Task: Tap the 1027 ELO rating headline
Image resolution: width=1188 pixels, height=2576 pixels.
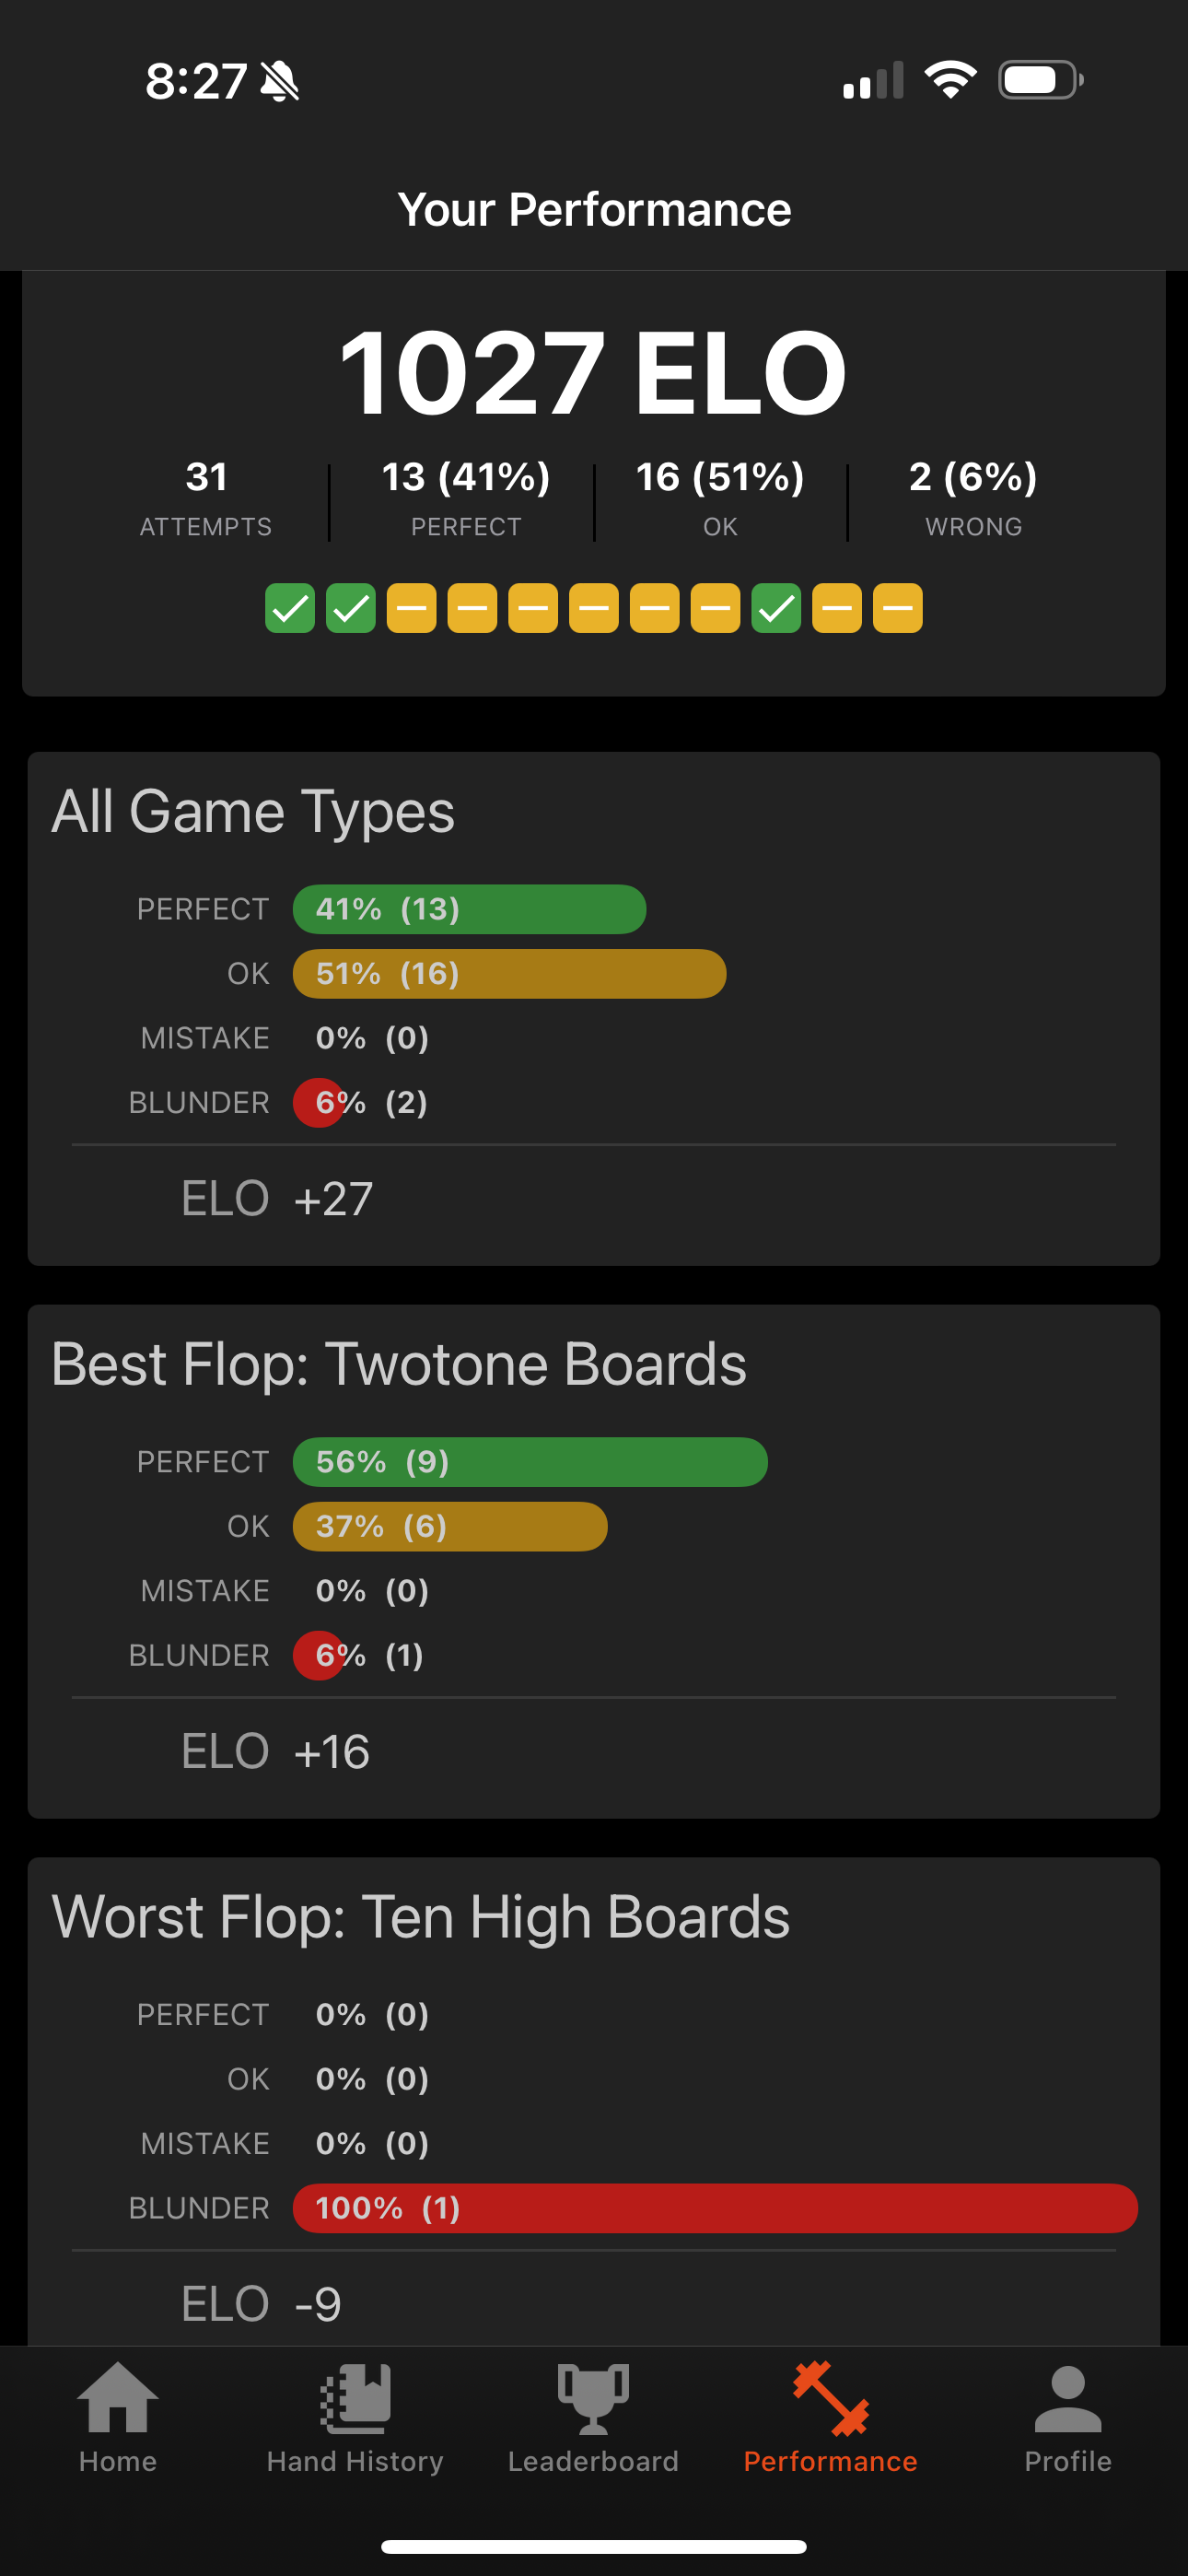Action: [593, 374]
